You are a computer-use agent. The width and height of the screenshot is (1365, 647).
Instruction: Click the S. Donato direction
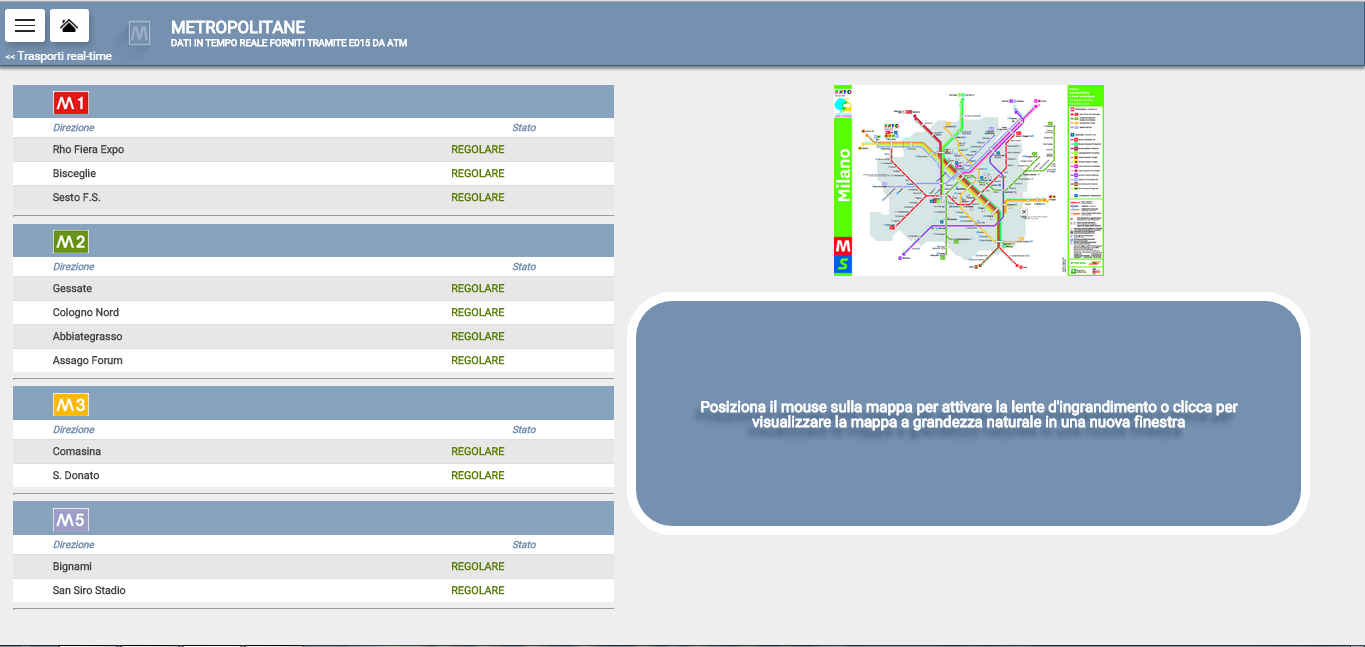(75, 476)
